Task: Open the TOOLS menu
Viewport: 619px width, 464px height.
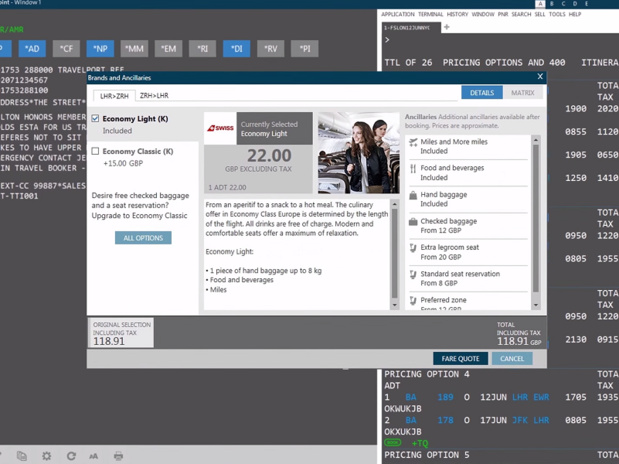Action: [557, 15]
